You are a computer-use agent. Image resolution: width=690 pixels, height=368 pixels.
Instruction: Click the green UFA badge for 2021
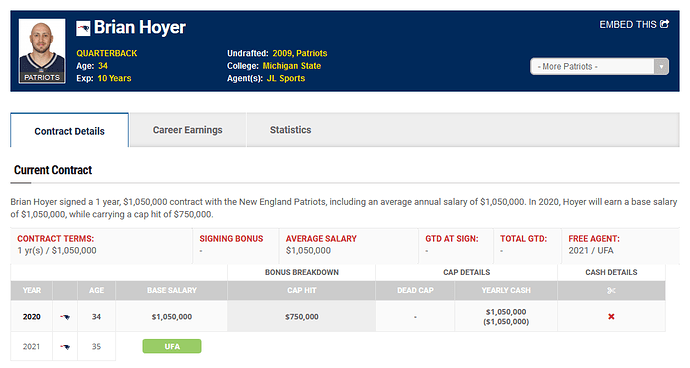[172, 346]
